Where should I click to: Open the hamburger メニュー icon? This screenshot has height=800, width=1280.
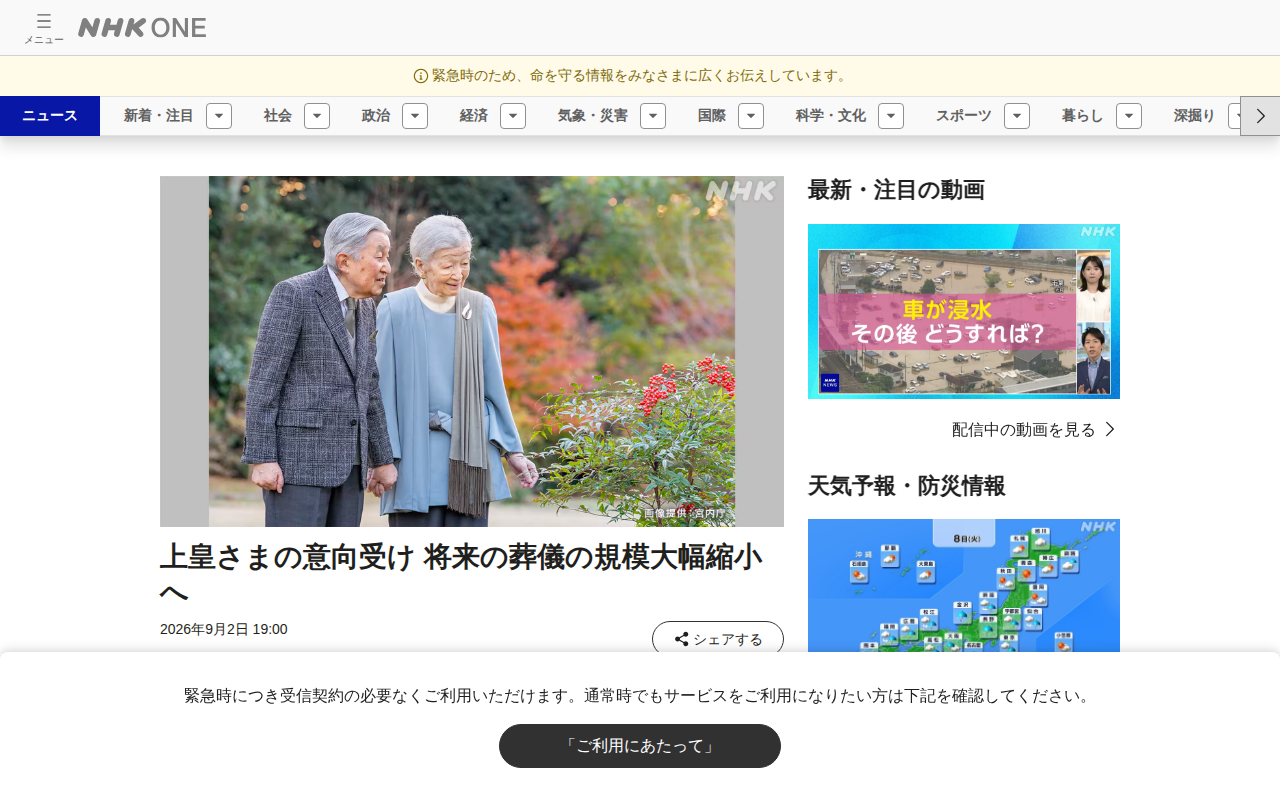(44, 28)
